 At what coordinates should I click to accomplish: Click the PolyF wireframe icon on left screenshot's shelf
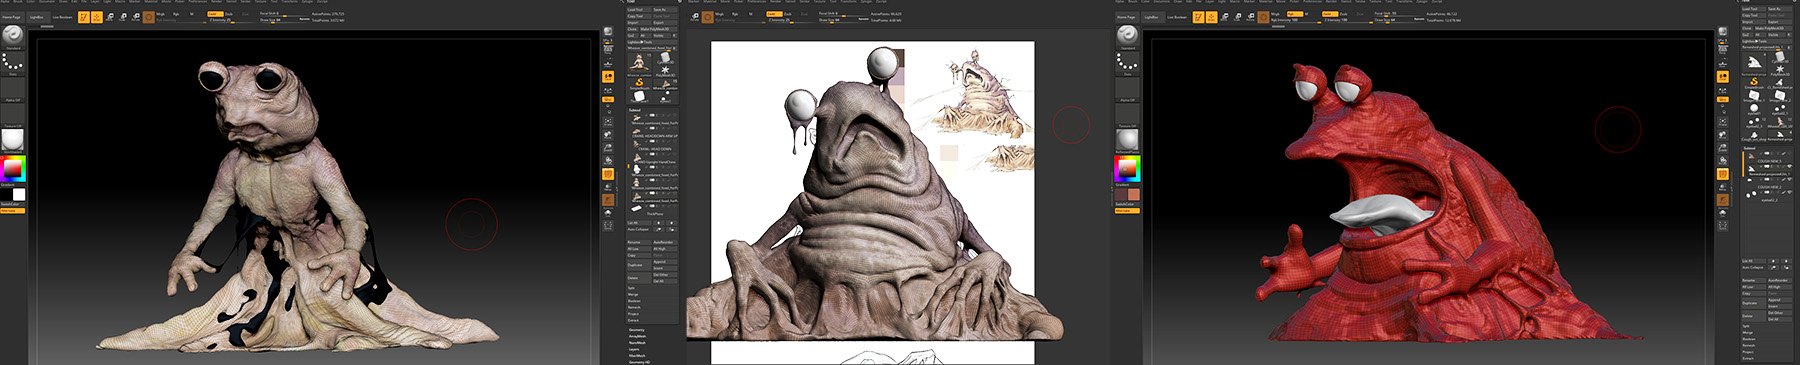608,173
